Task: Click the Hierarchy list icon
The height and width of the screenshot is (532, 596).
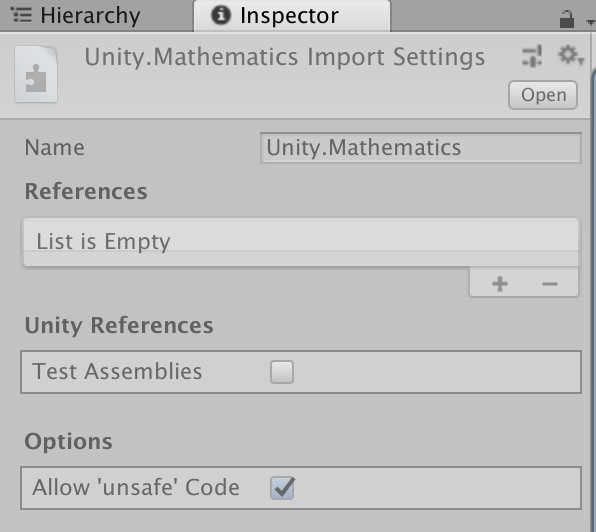Action: coord(21,15)
